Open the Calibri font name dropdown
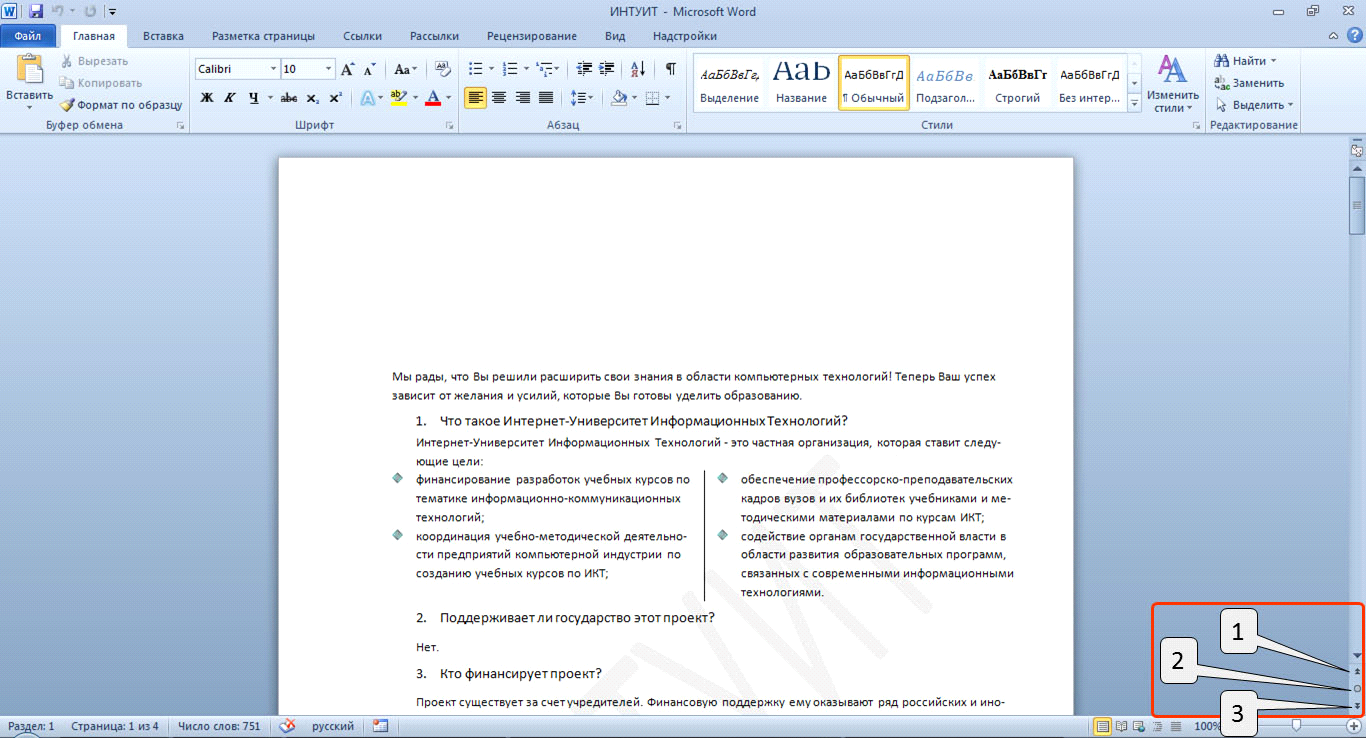This screenshot has height=738, width=1366. click(x=273, y=69)
